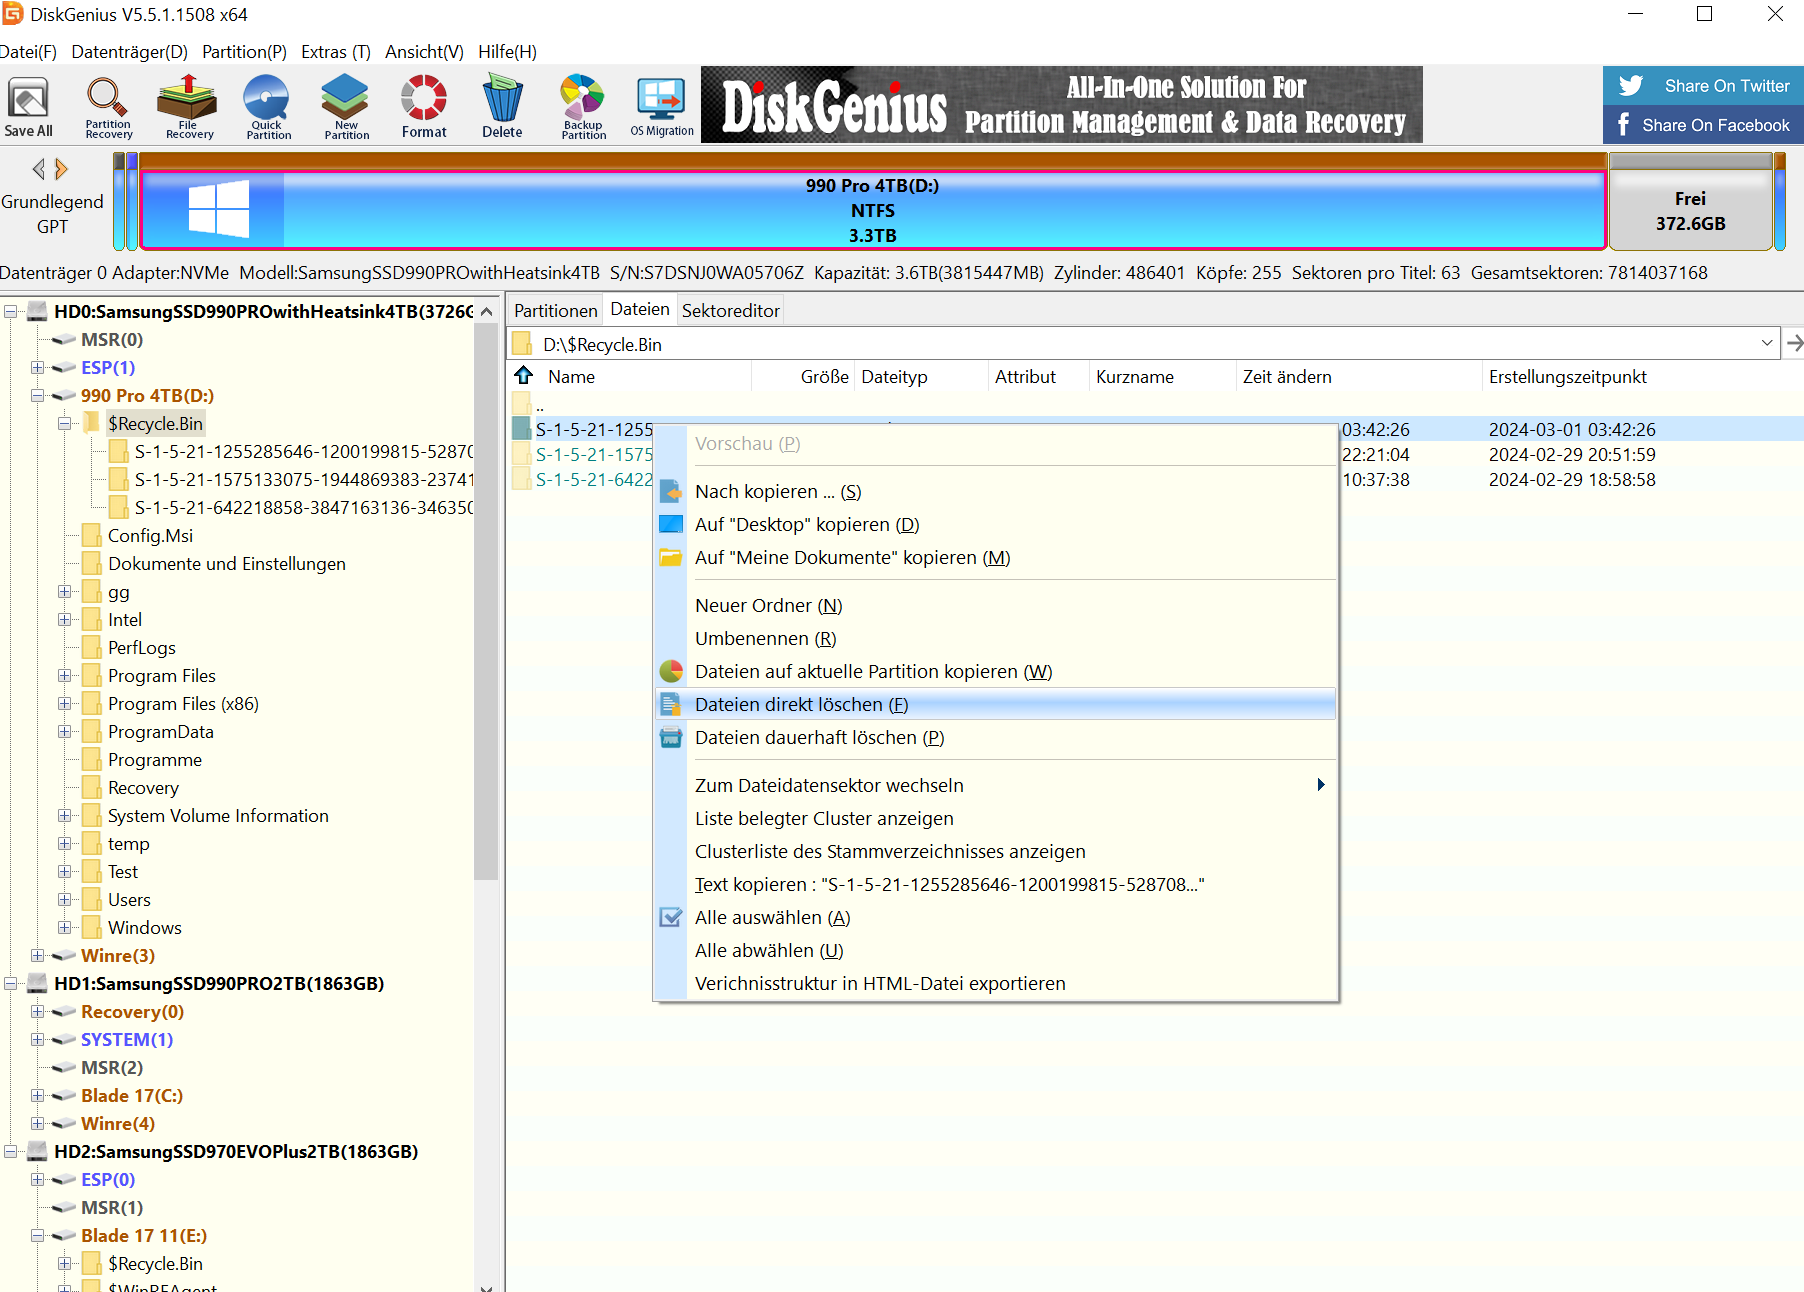This screenshot has width=1804, height=1292.
Task: Open the Backup Partition tool
Action: (x=583, y=106)
